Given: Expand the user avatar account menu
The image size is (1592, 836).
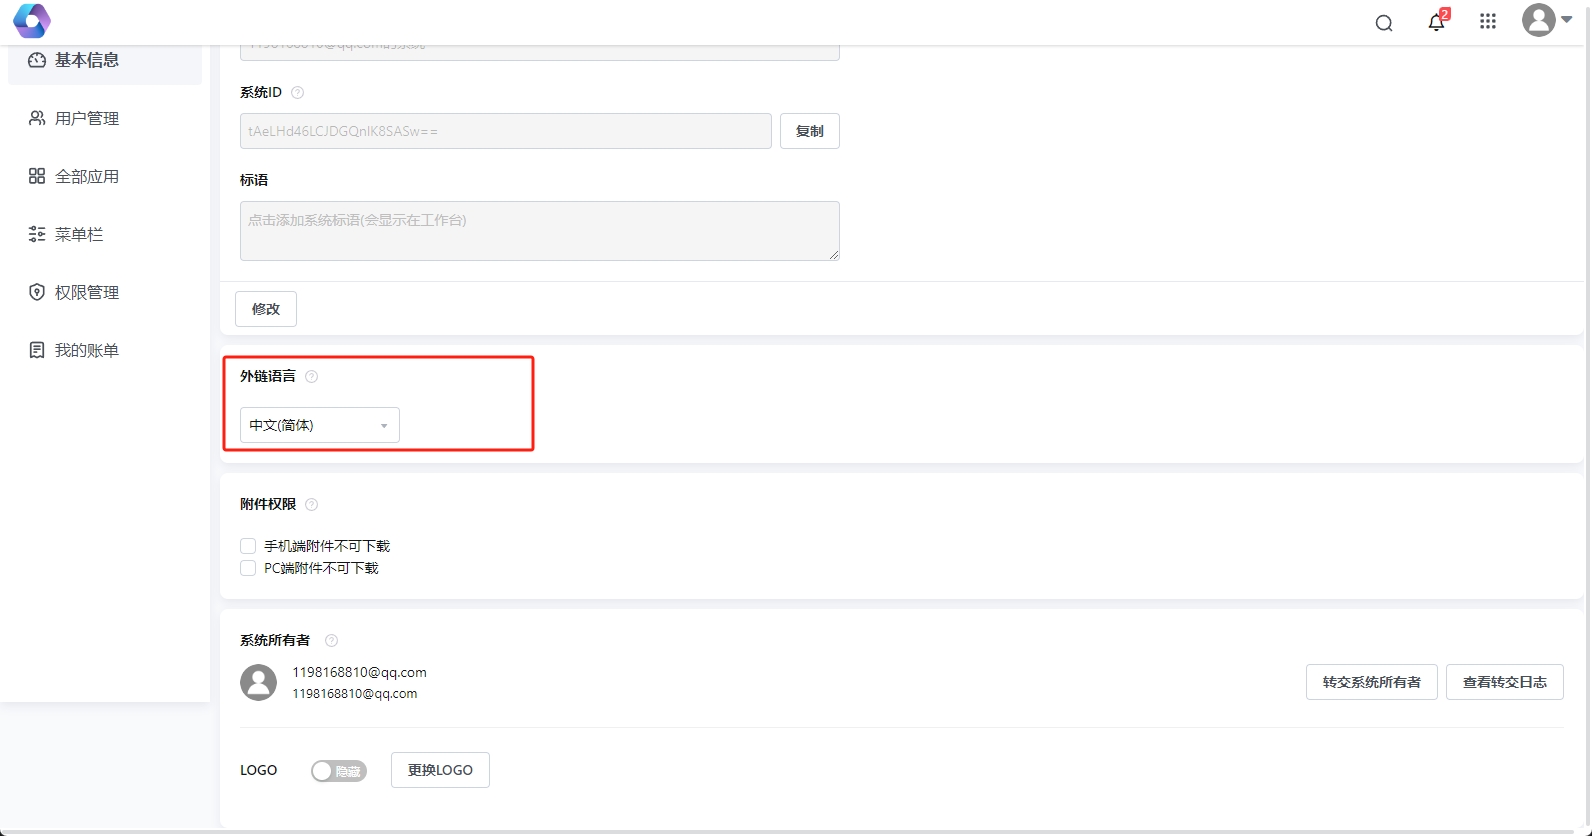Looking at the screenshot, I should pos(1546,20).
